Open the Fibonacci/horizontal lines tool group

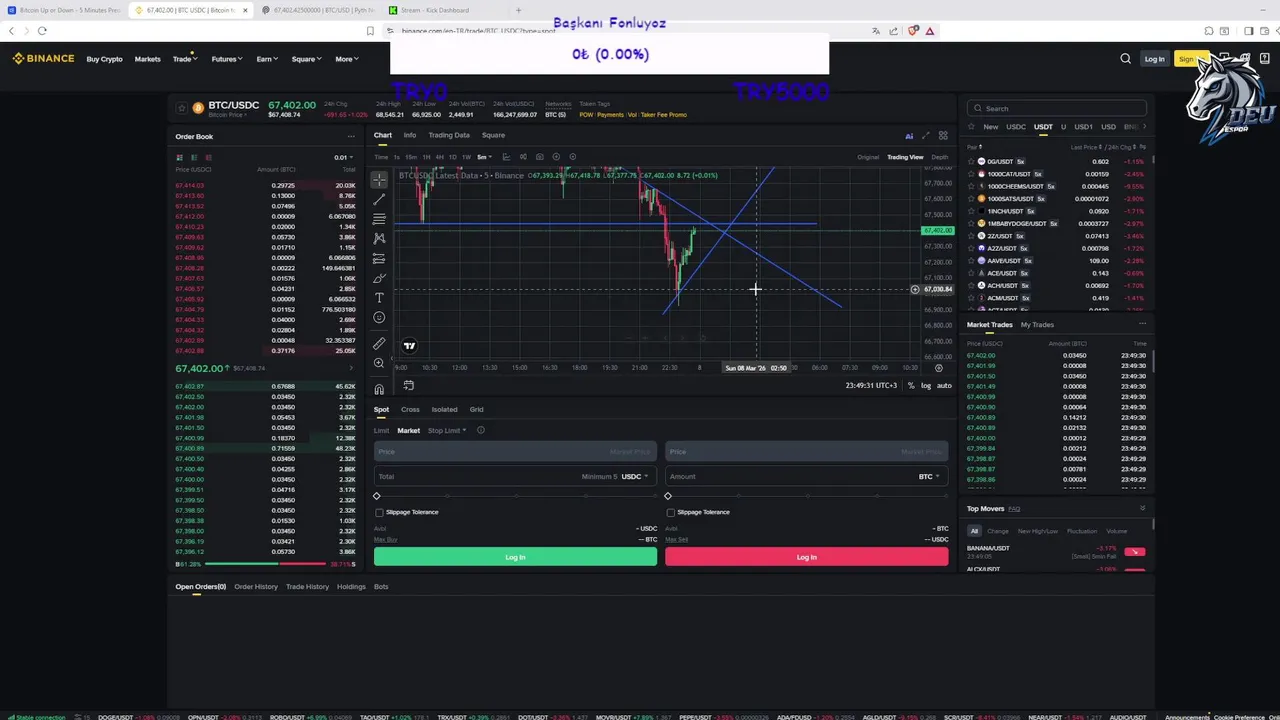[379, 219]
